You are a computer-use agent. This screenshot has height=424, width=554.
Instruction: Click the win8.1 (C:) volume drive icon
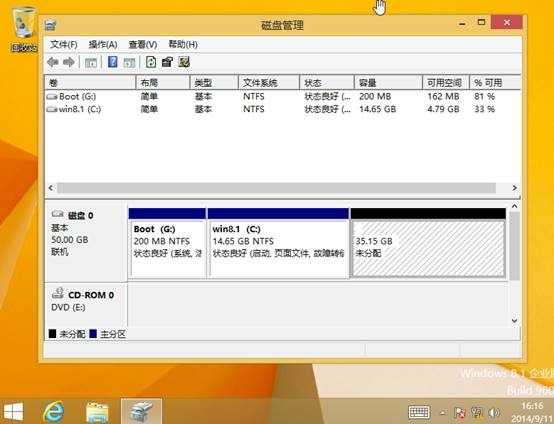(x=52, y=110)
